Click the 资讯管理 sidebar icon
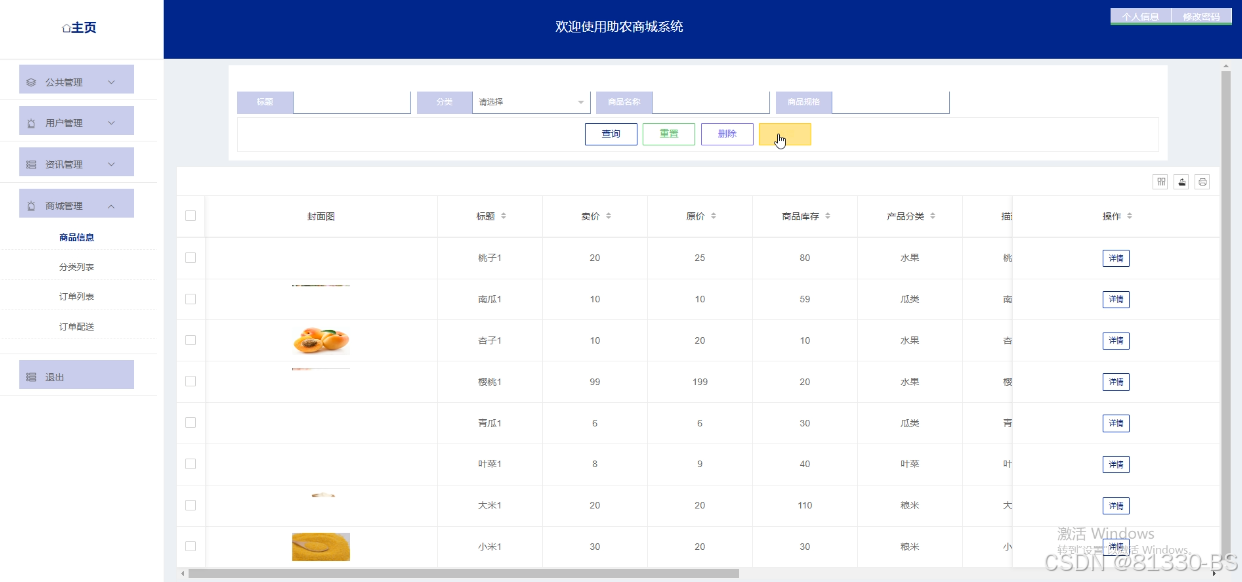This screenshot has height=582, width=1242. [31, 164]
